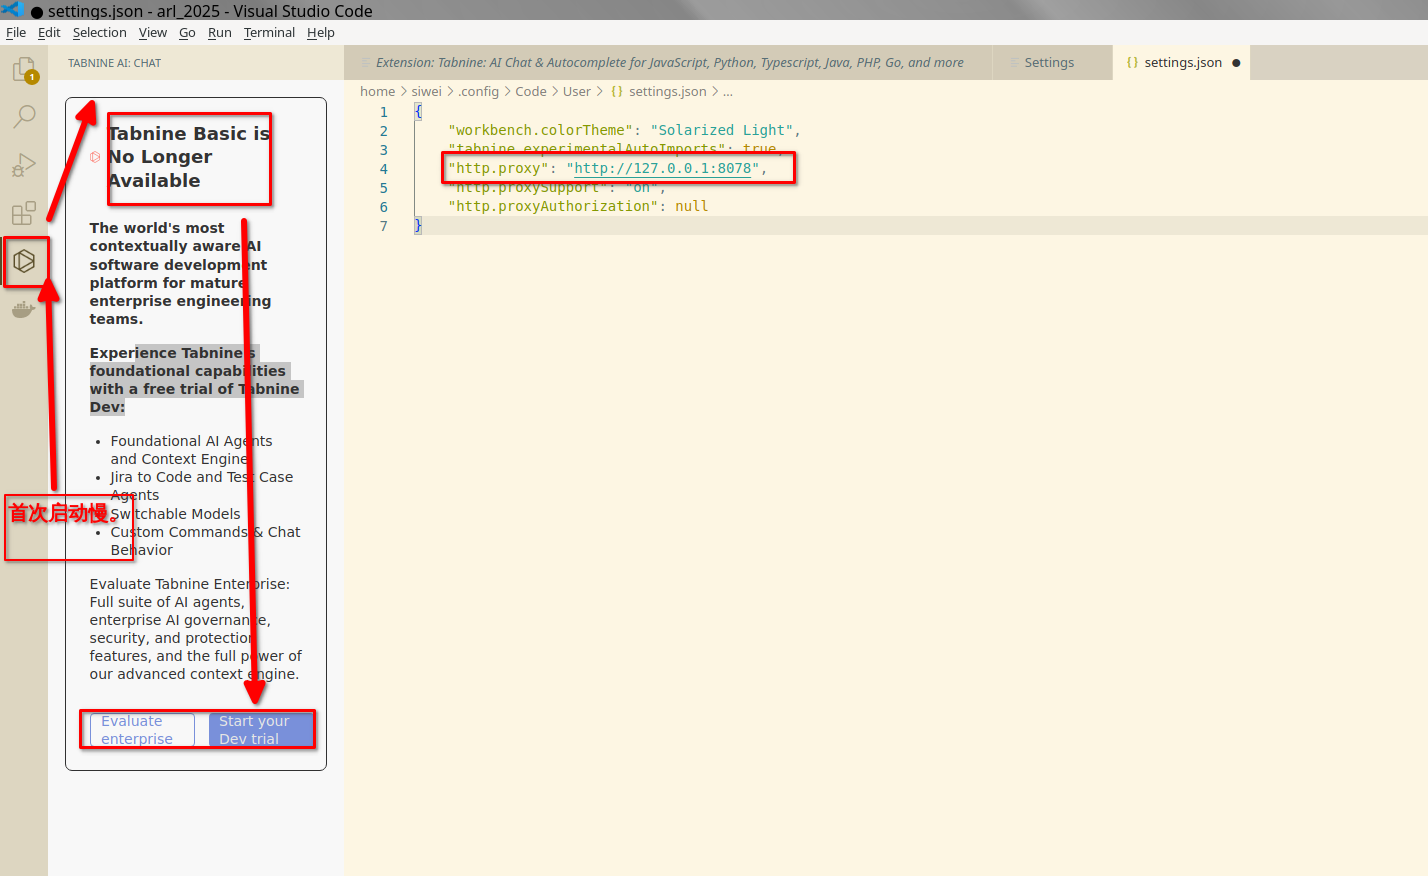1428x876 pixels.
Task: Expand the 'User' breadcrumb folder
Action: [x=576, y=91]
